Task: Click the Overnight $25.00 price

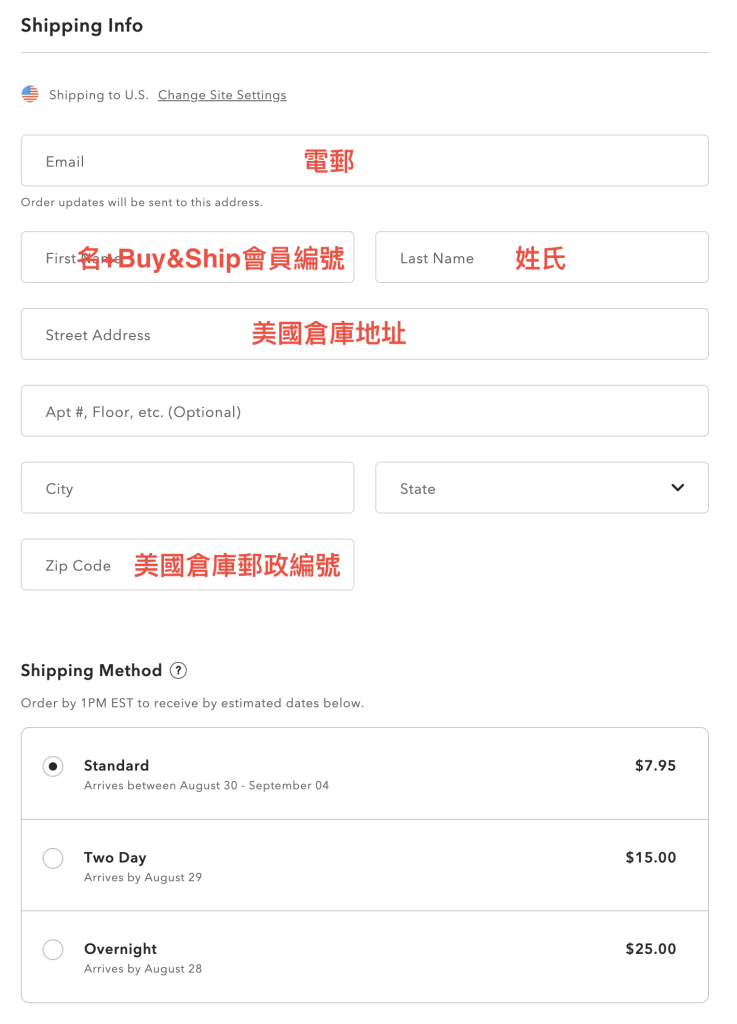Action: (650, 949)
